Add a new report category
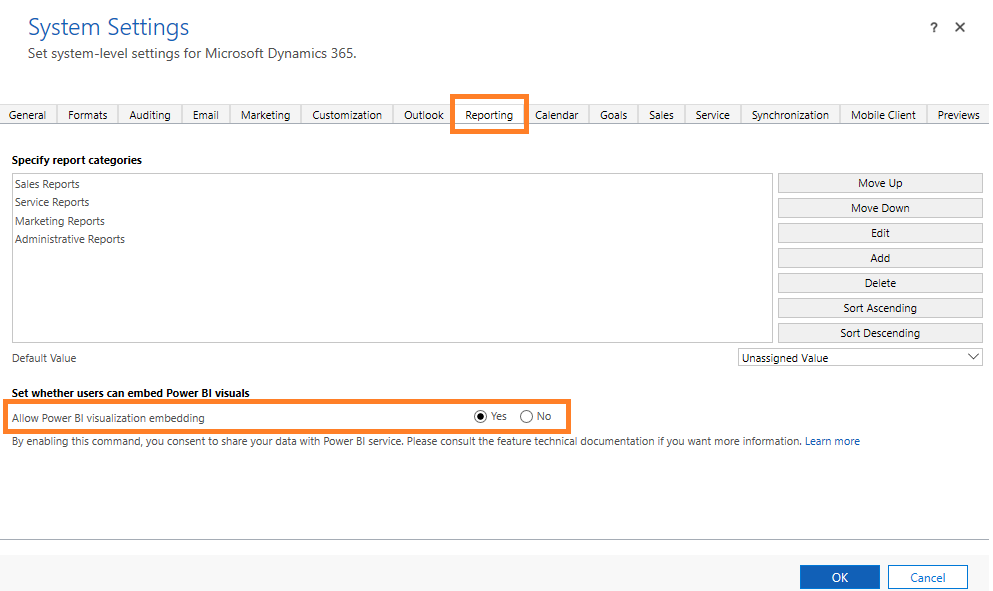The image size is (993, 591). tap(880, 258)
